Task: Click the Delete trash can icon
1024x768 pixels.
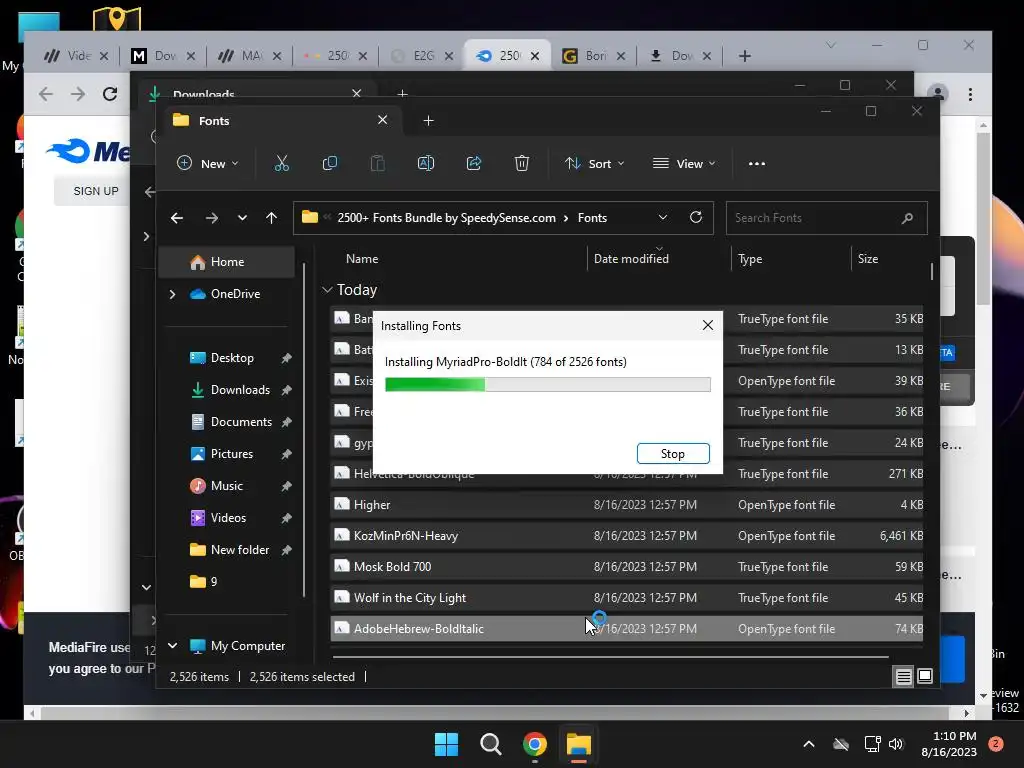Action: pyautogui.click(x=521, y=163)
